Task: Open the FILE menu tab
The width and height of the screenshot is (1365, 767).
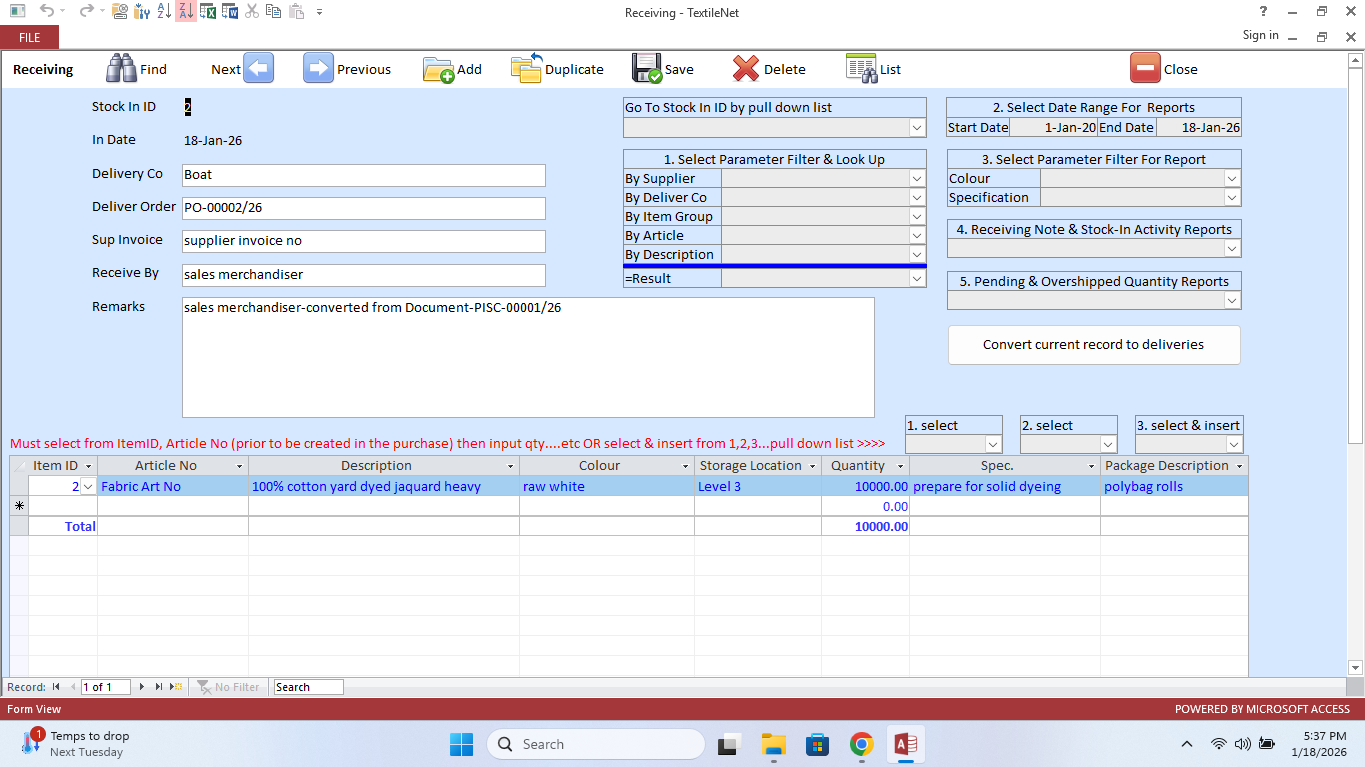Action: point(29,37)
